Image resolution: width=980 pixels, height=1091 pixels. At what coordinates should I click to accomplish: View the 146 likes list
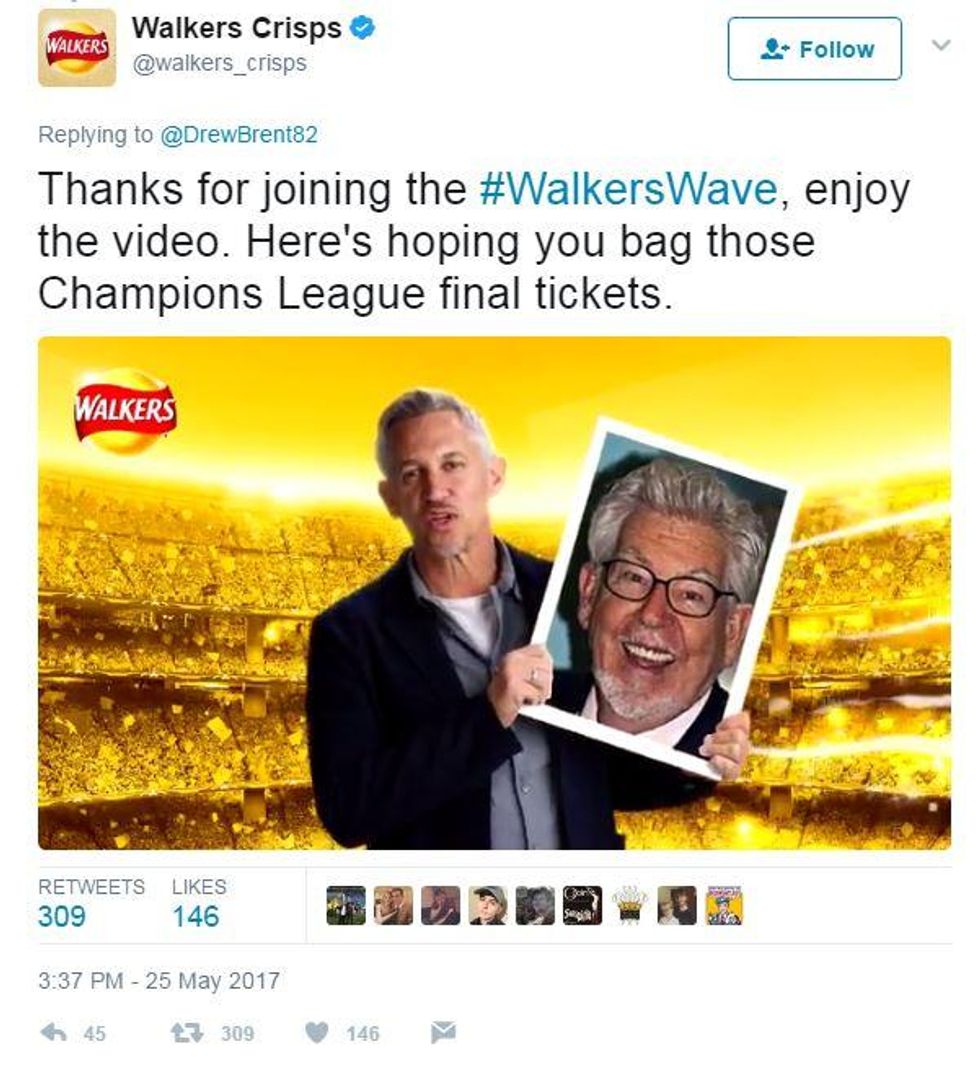(198, 903)
